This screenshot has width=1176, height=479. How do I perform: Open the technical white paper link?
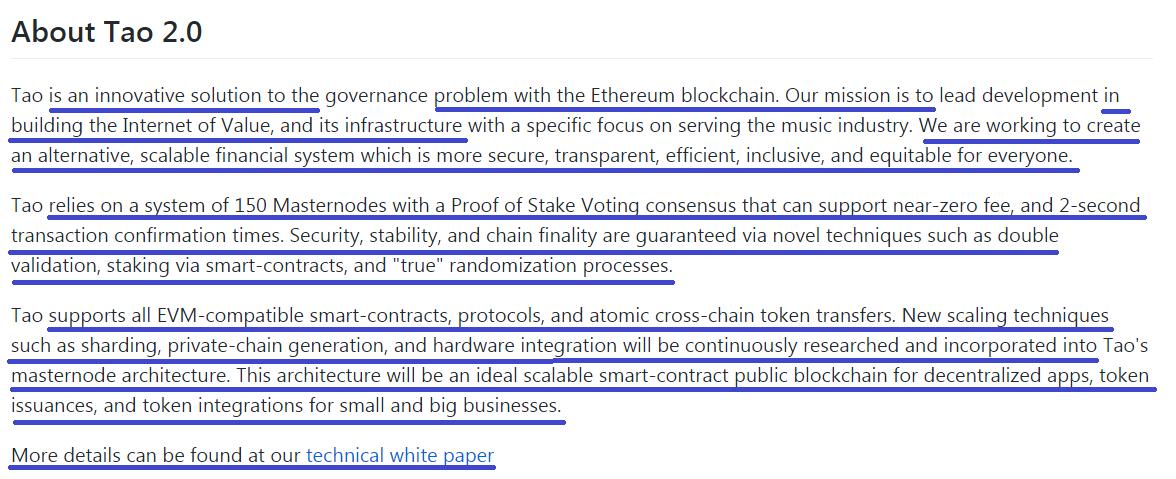(400, 455)
